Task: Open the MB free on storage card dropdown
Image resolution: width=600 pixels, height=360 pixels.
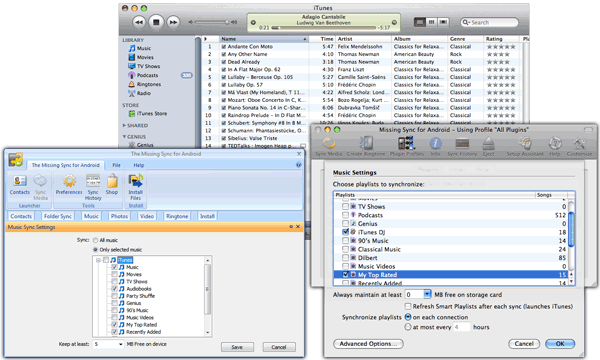Action: coord(427,294)
